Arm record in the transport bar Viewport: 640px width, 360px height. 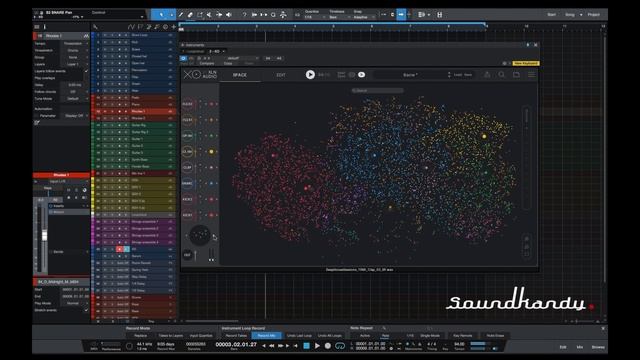(327, 346)
